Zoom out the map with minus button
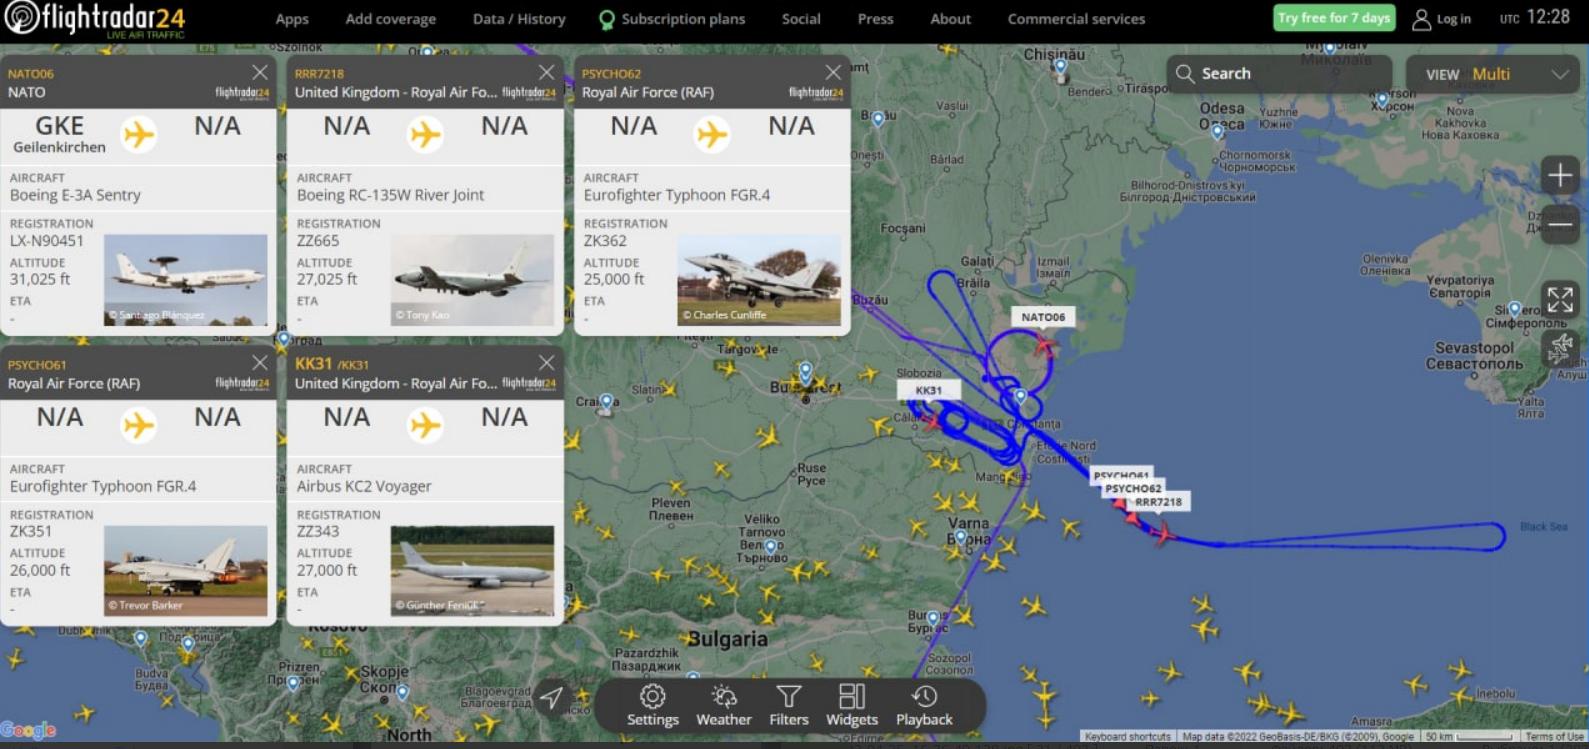 (x=1559, y=225)
